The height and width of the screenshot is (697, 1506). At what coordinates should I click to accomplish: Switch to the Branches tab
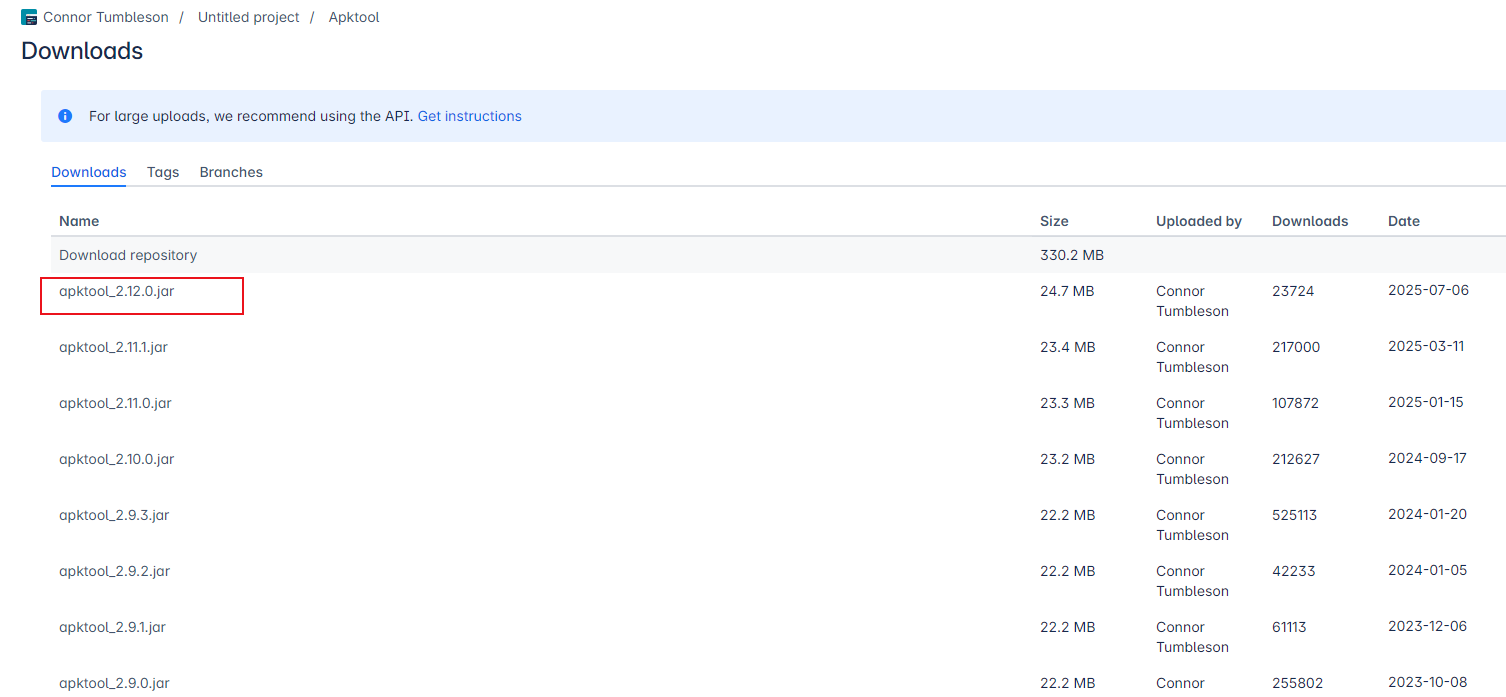(231, 172)
